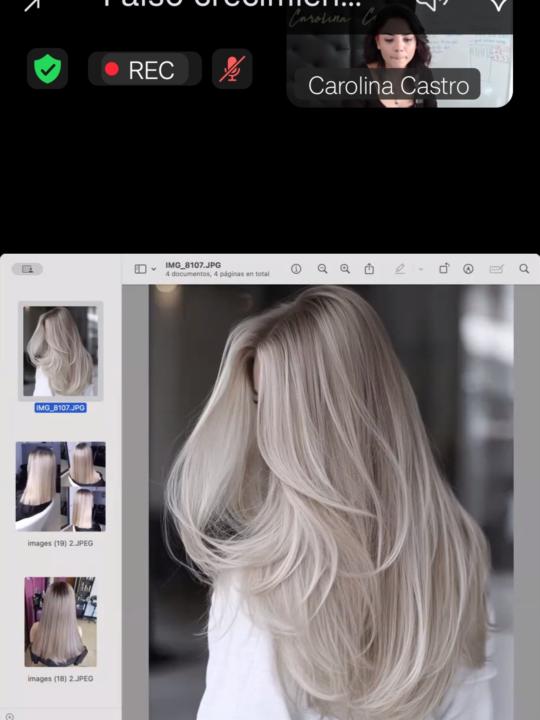540x720 pixels.
Task: Open the Inspector info icon
Action: click(x=296, y=269)
